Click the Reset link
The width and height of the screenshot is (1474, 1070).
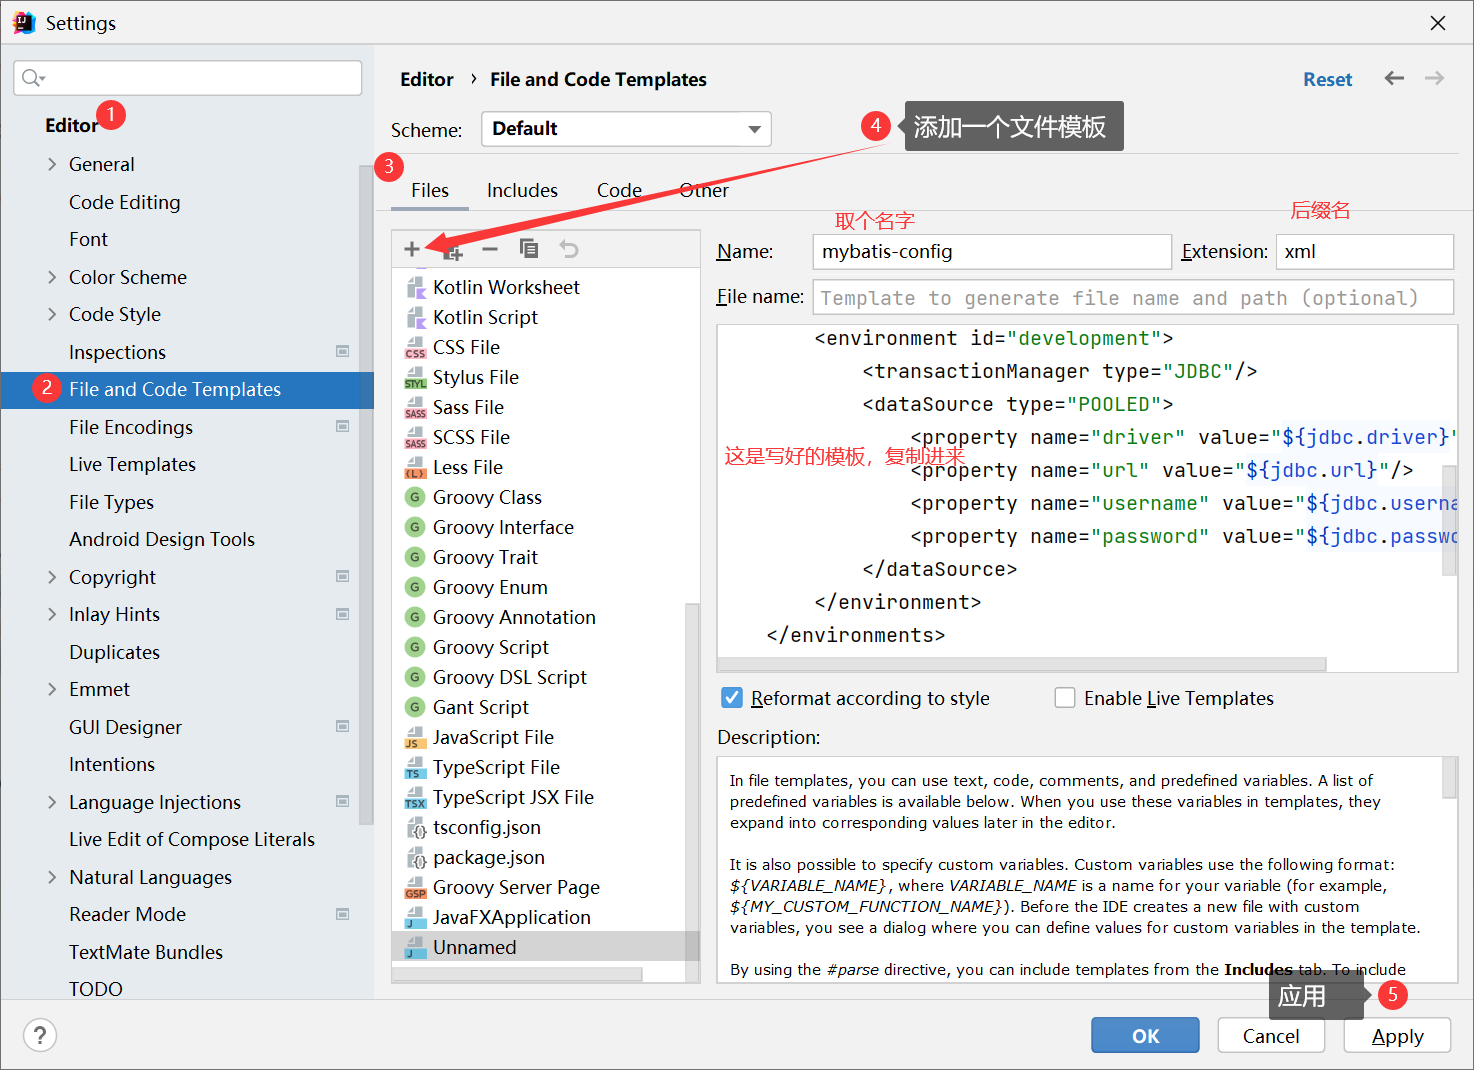[1327, 79]
